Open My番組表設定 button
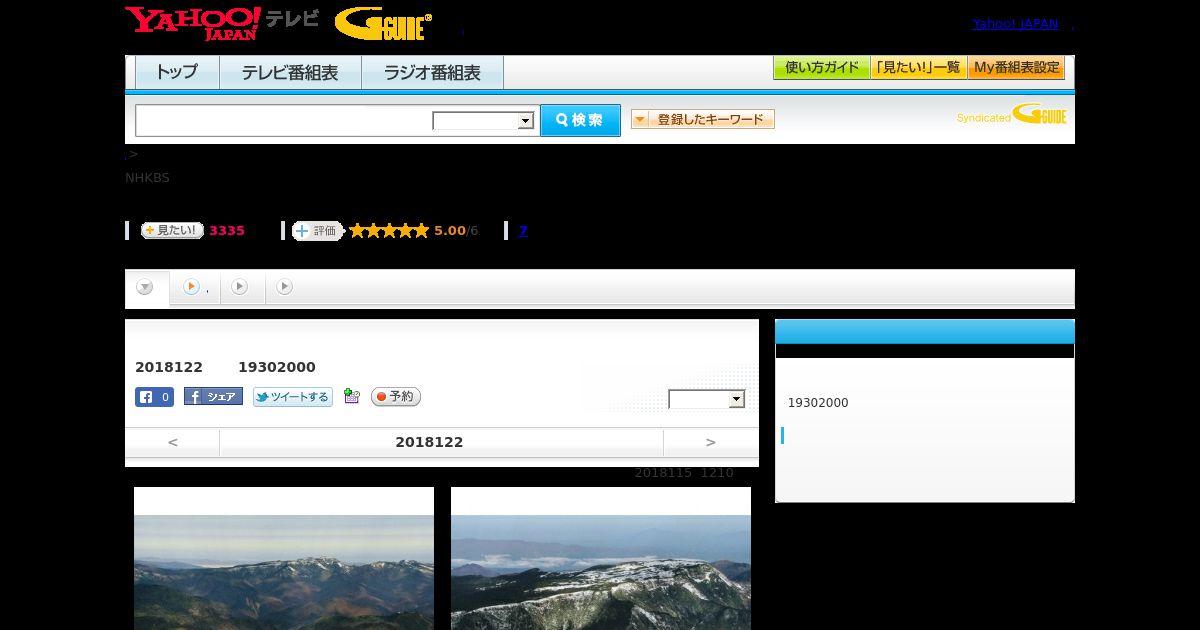 (1016, 68)
